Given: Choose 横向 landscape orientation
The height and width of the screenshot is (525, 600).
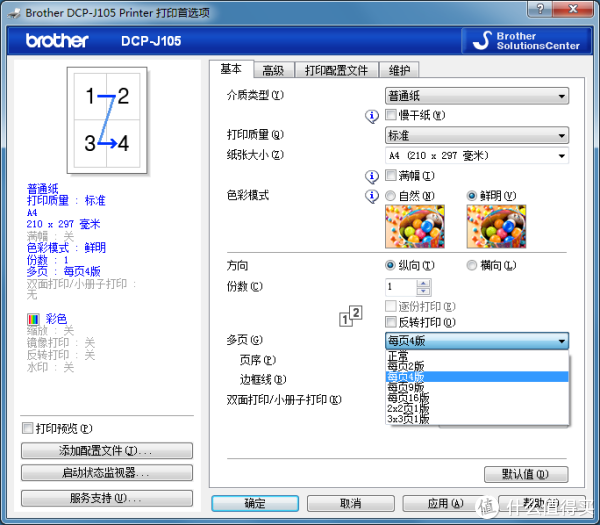Looking at the screenshot, I should 472,265.
